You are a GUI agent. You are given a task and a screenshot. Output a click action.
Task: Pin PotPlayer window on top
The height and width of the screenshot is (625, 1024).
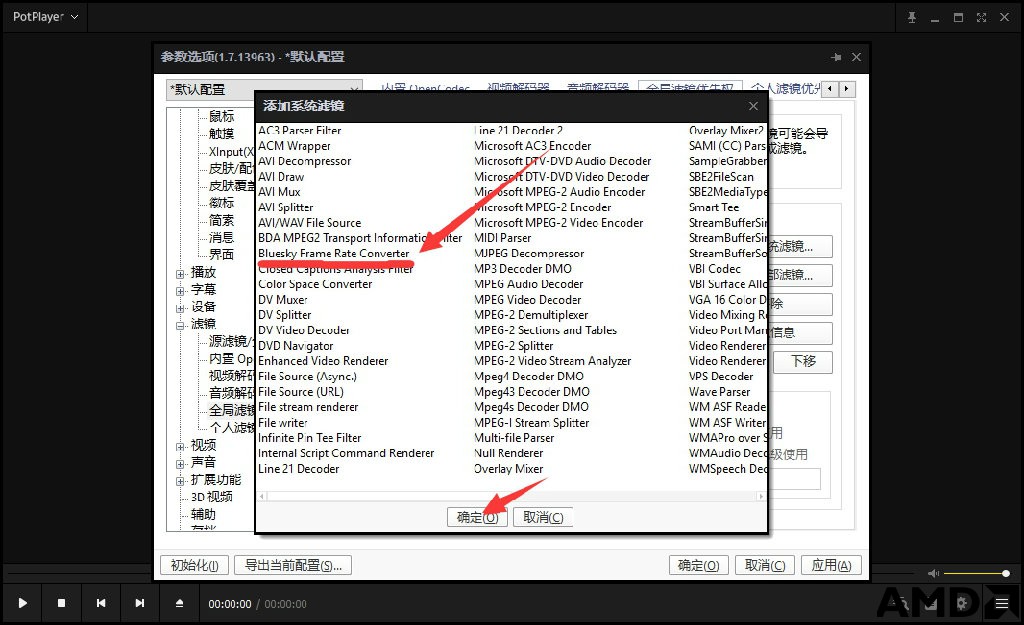[x=912, y=18]
